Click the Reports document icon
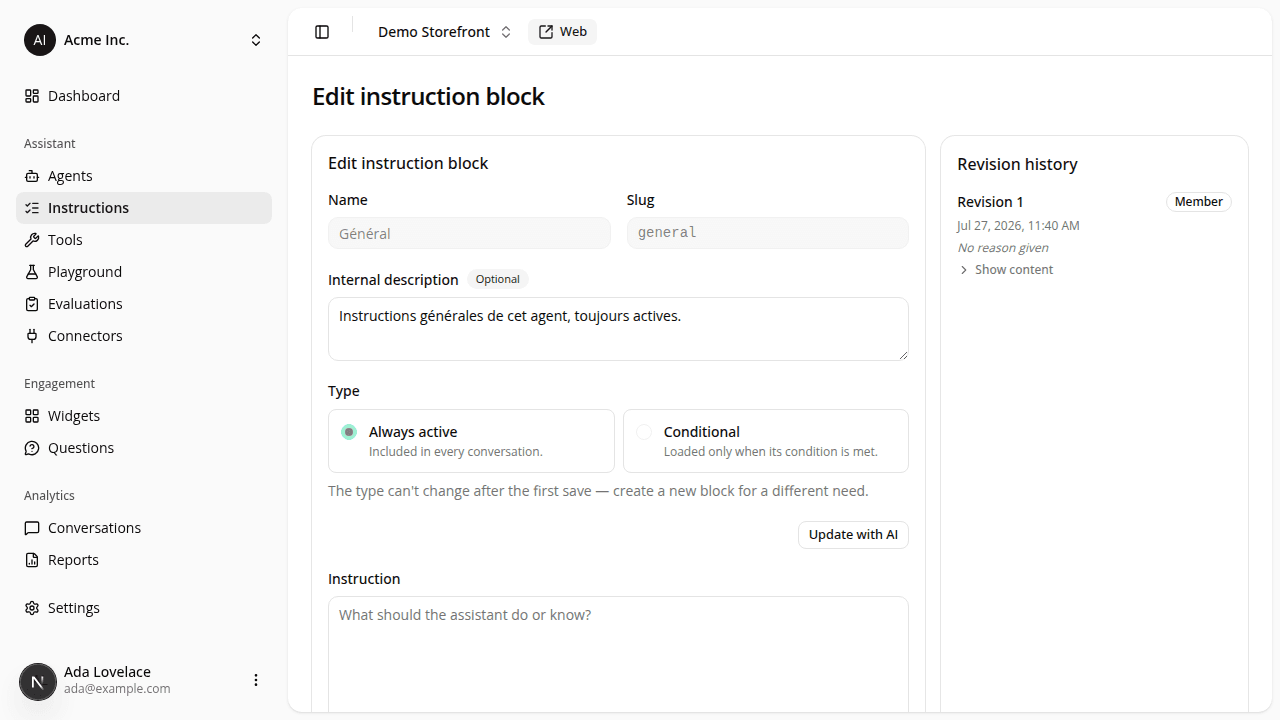The height and width of the screenshot is (720, 1280). (32, 560)
